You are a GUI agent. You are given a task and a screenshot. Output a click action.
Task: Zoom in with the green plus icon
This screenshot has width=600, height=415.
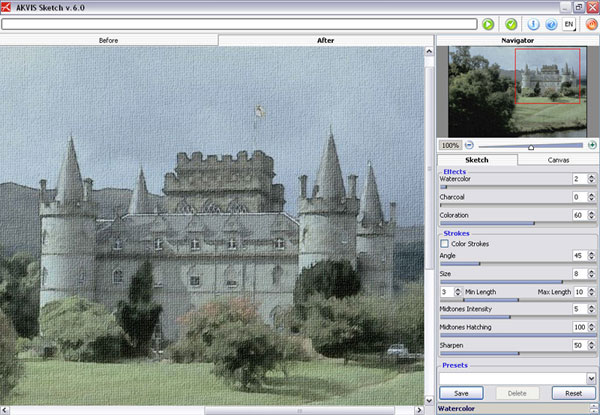592,145
